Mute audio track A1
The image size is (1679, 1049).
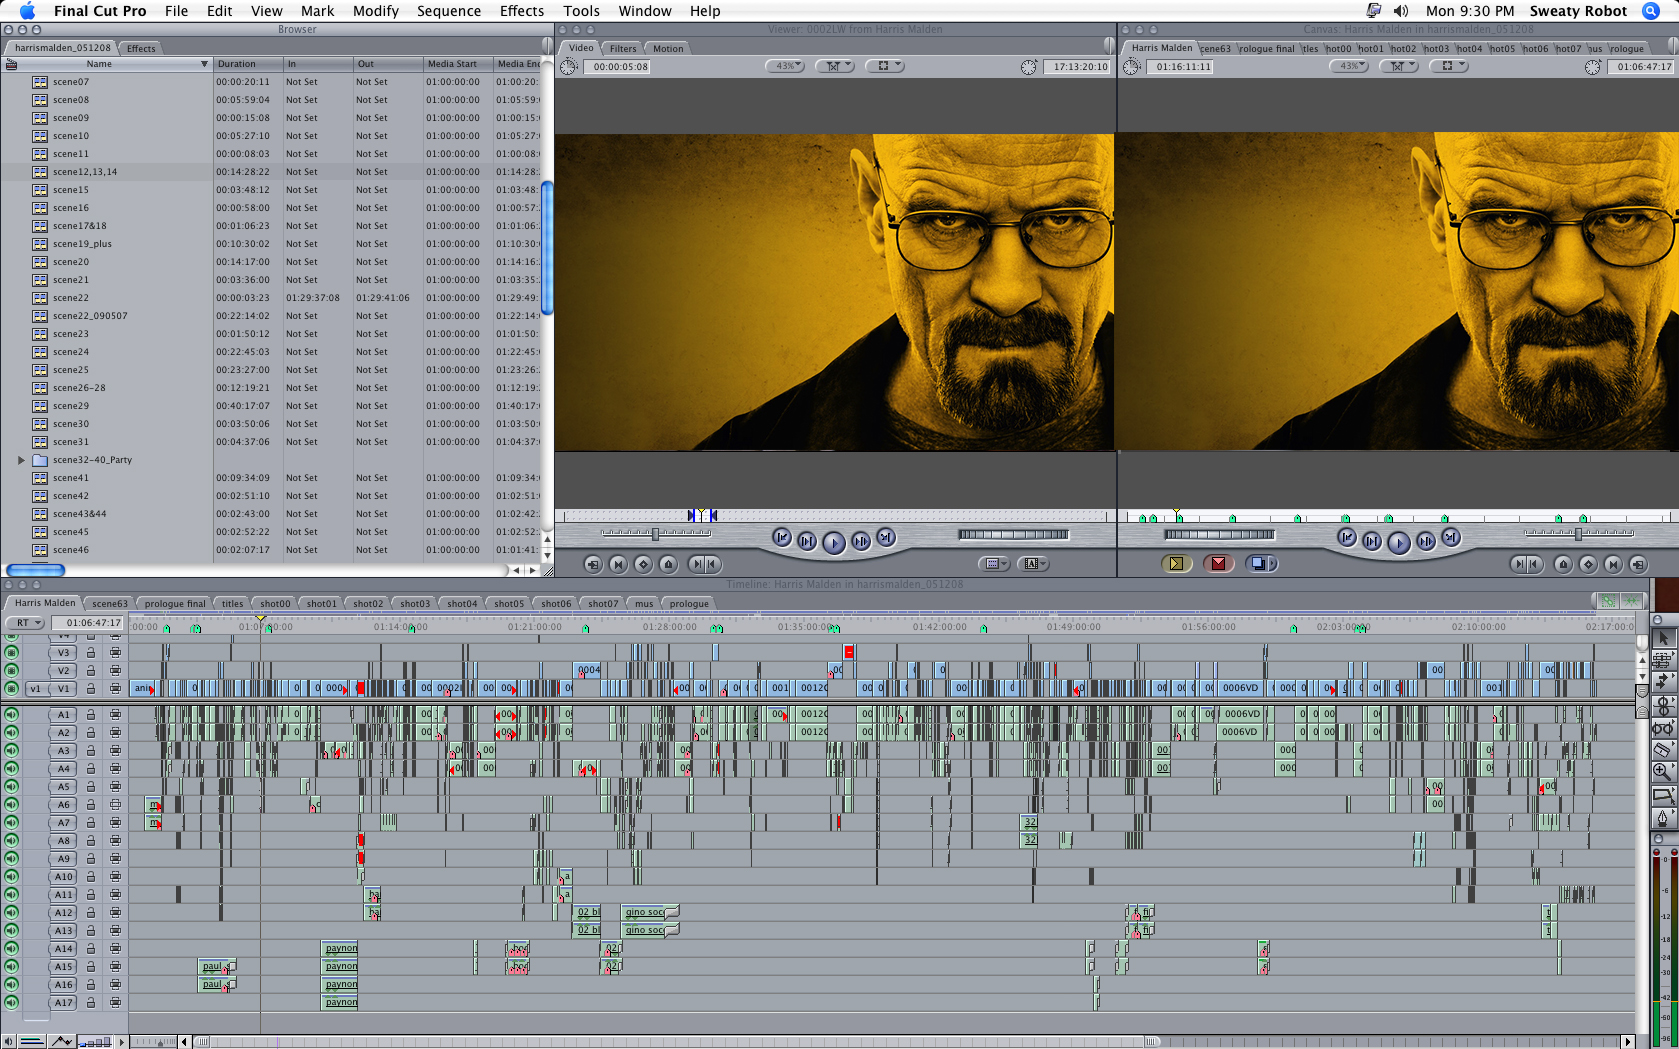12,714
